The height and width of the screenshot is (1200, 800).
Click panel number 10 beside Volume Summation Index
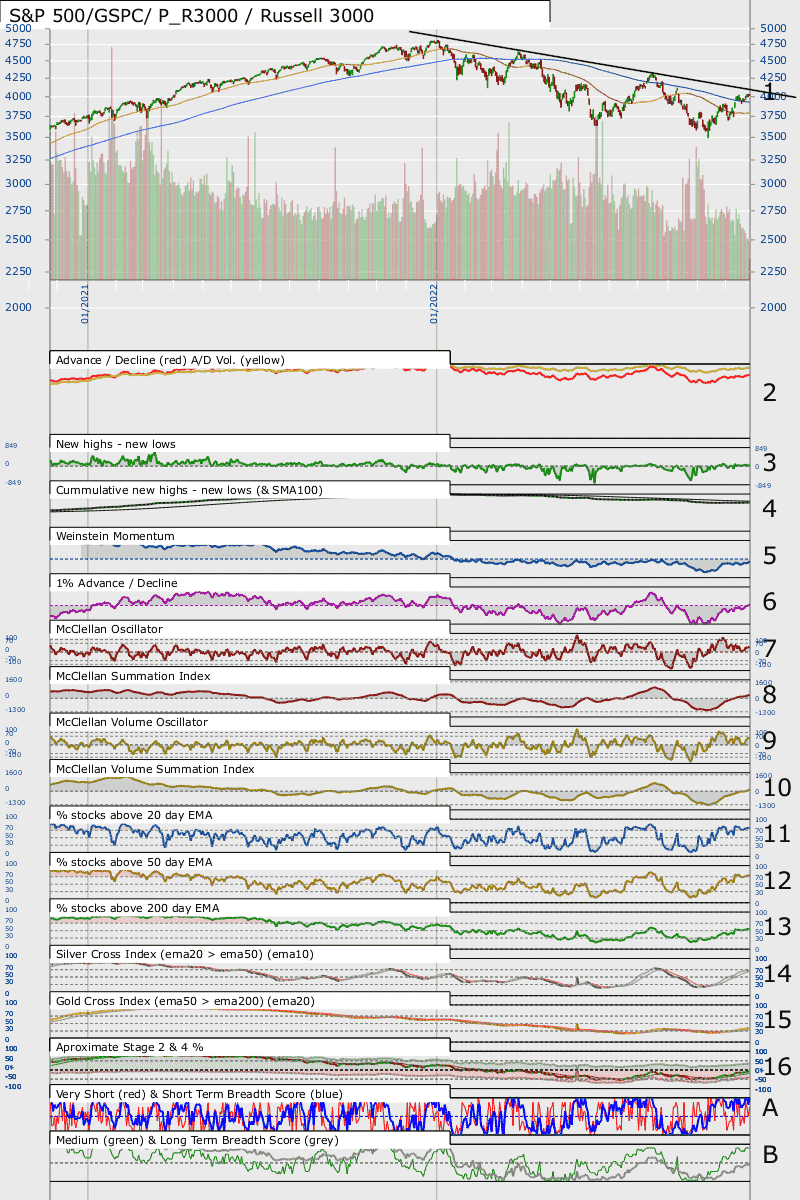pyautogui.click(x=777, y=787)
